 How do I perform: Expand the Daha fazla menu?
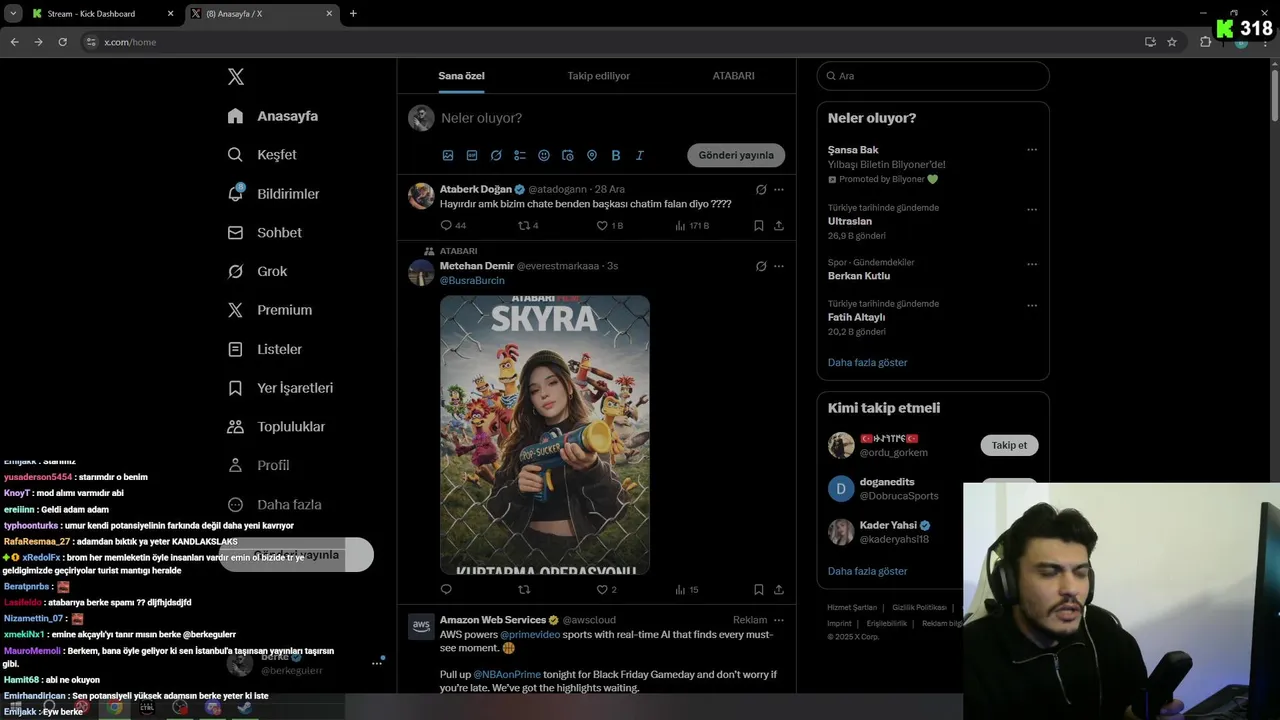[274, 505]
